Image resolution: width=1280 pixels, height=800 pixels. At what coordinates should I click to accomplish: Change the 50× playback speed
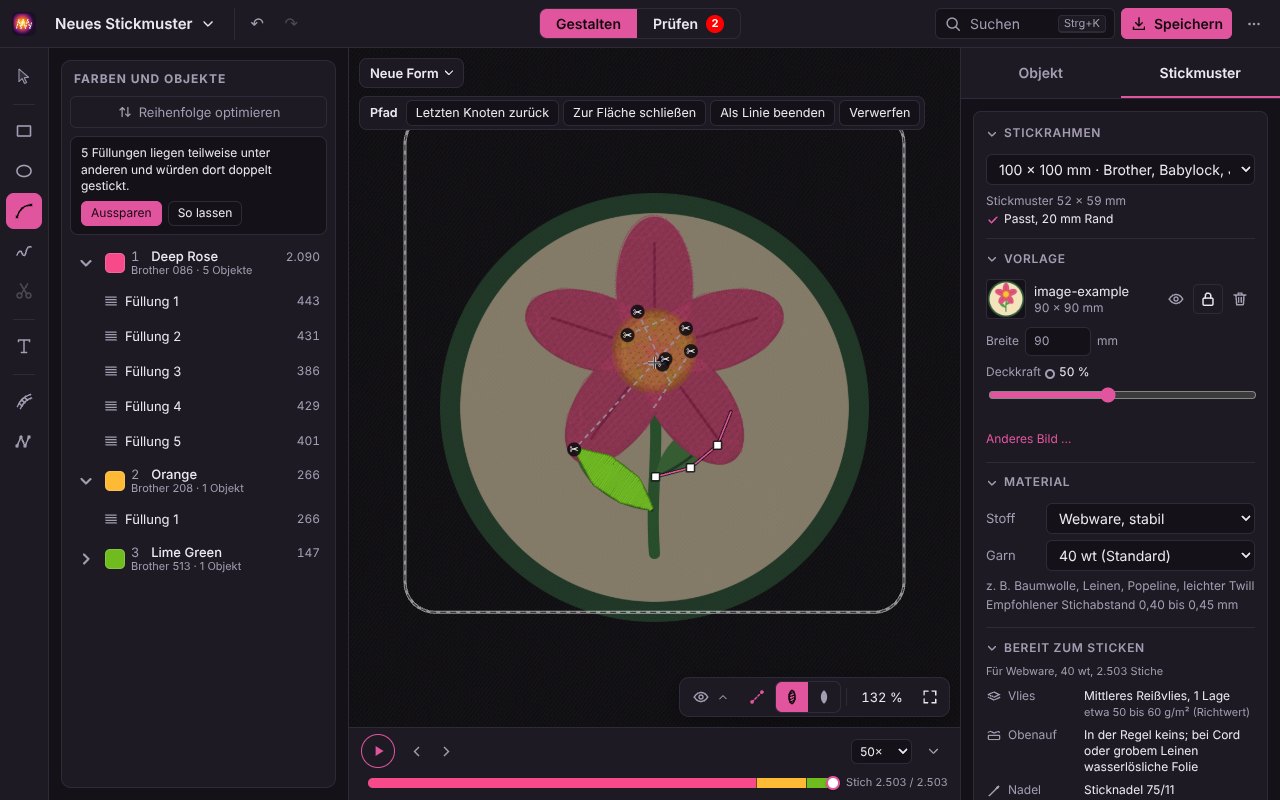pyautogui.click(x=881, y=751)
